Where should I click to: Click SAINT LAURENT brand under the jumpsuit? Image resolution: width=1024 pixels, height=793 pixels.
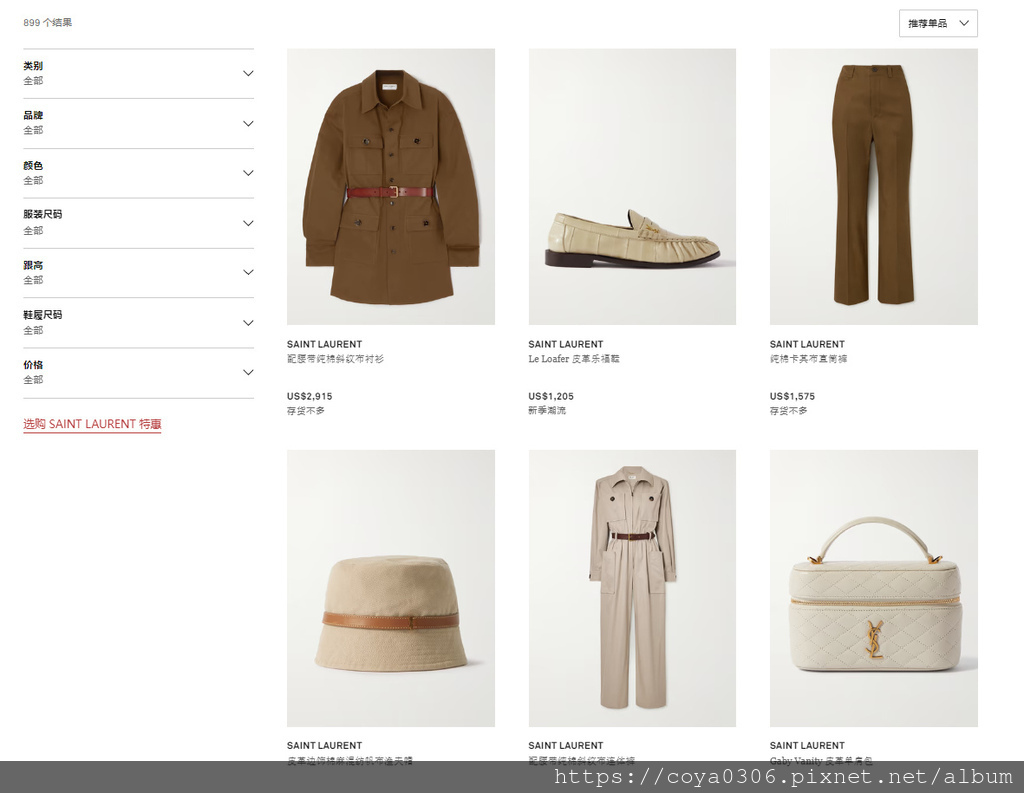point(566,745)
